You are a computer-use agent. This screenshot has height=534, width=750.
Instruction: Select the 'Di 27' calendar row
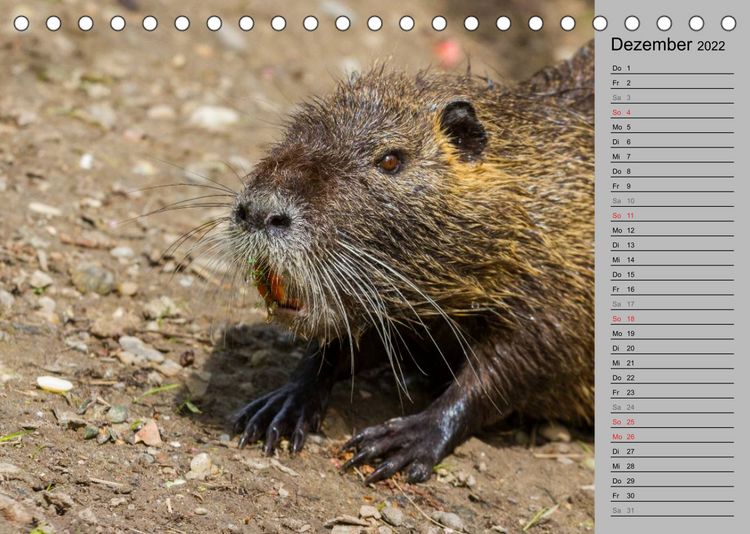tap(672, 451)
